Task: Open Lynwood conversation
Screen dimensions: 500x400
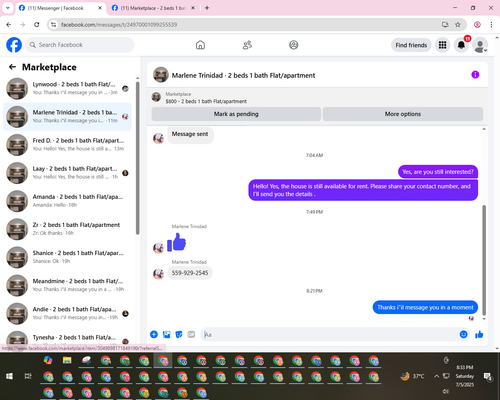Action: (x=68, y=88)
